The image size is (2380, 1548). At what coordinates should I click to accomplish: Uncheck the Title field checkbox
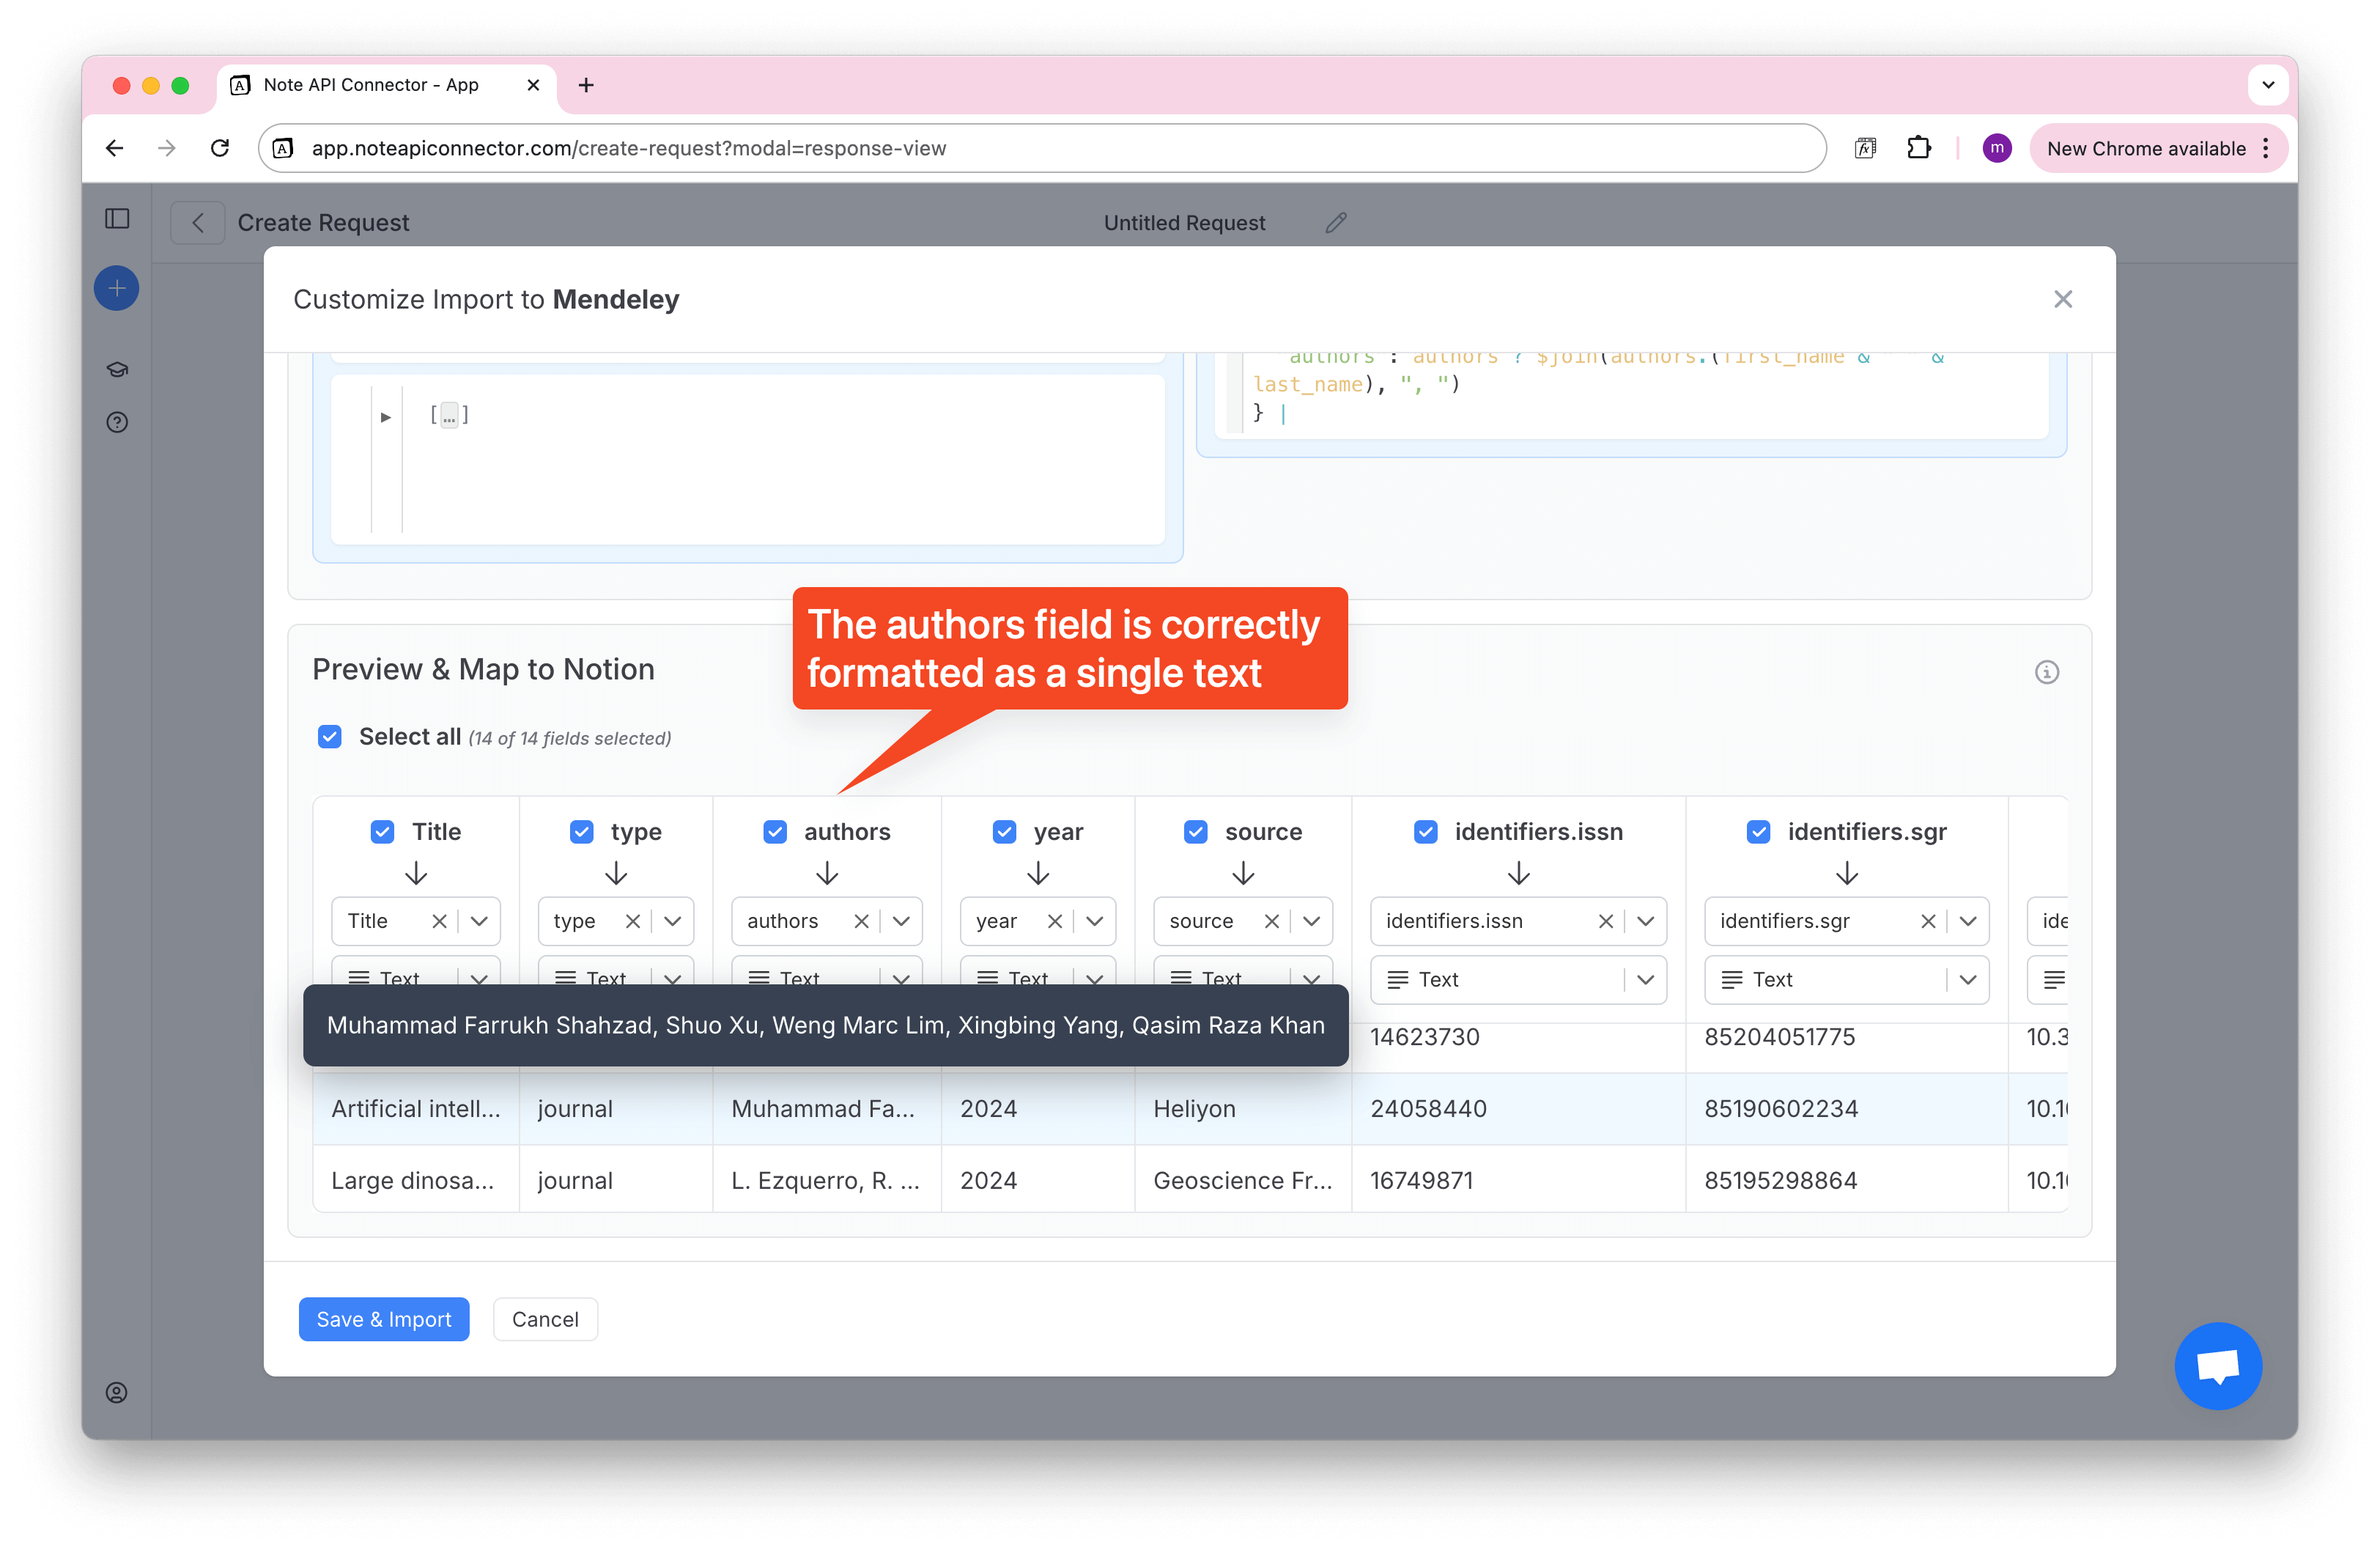[x=382, y=832]
